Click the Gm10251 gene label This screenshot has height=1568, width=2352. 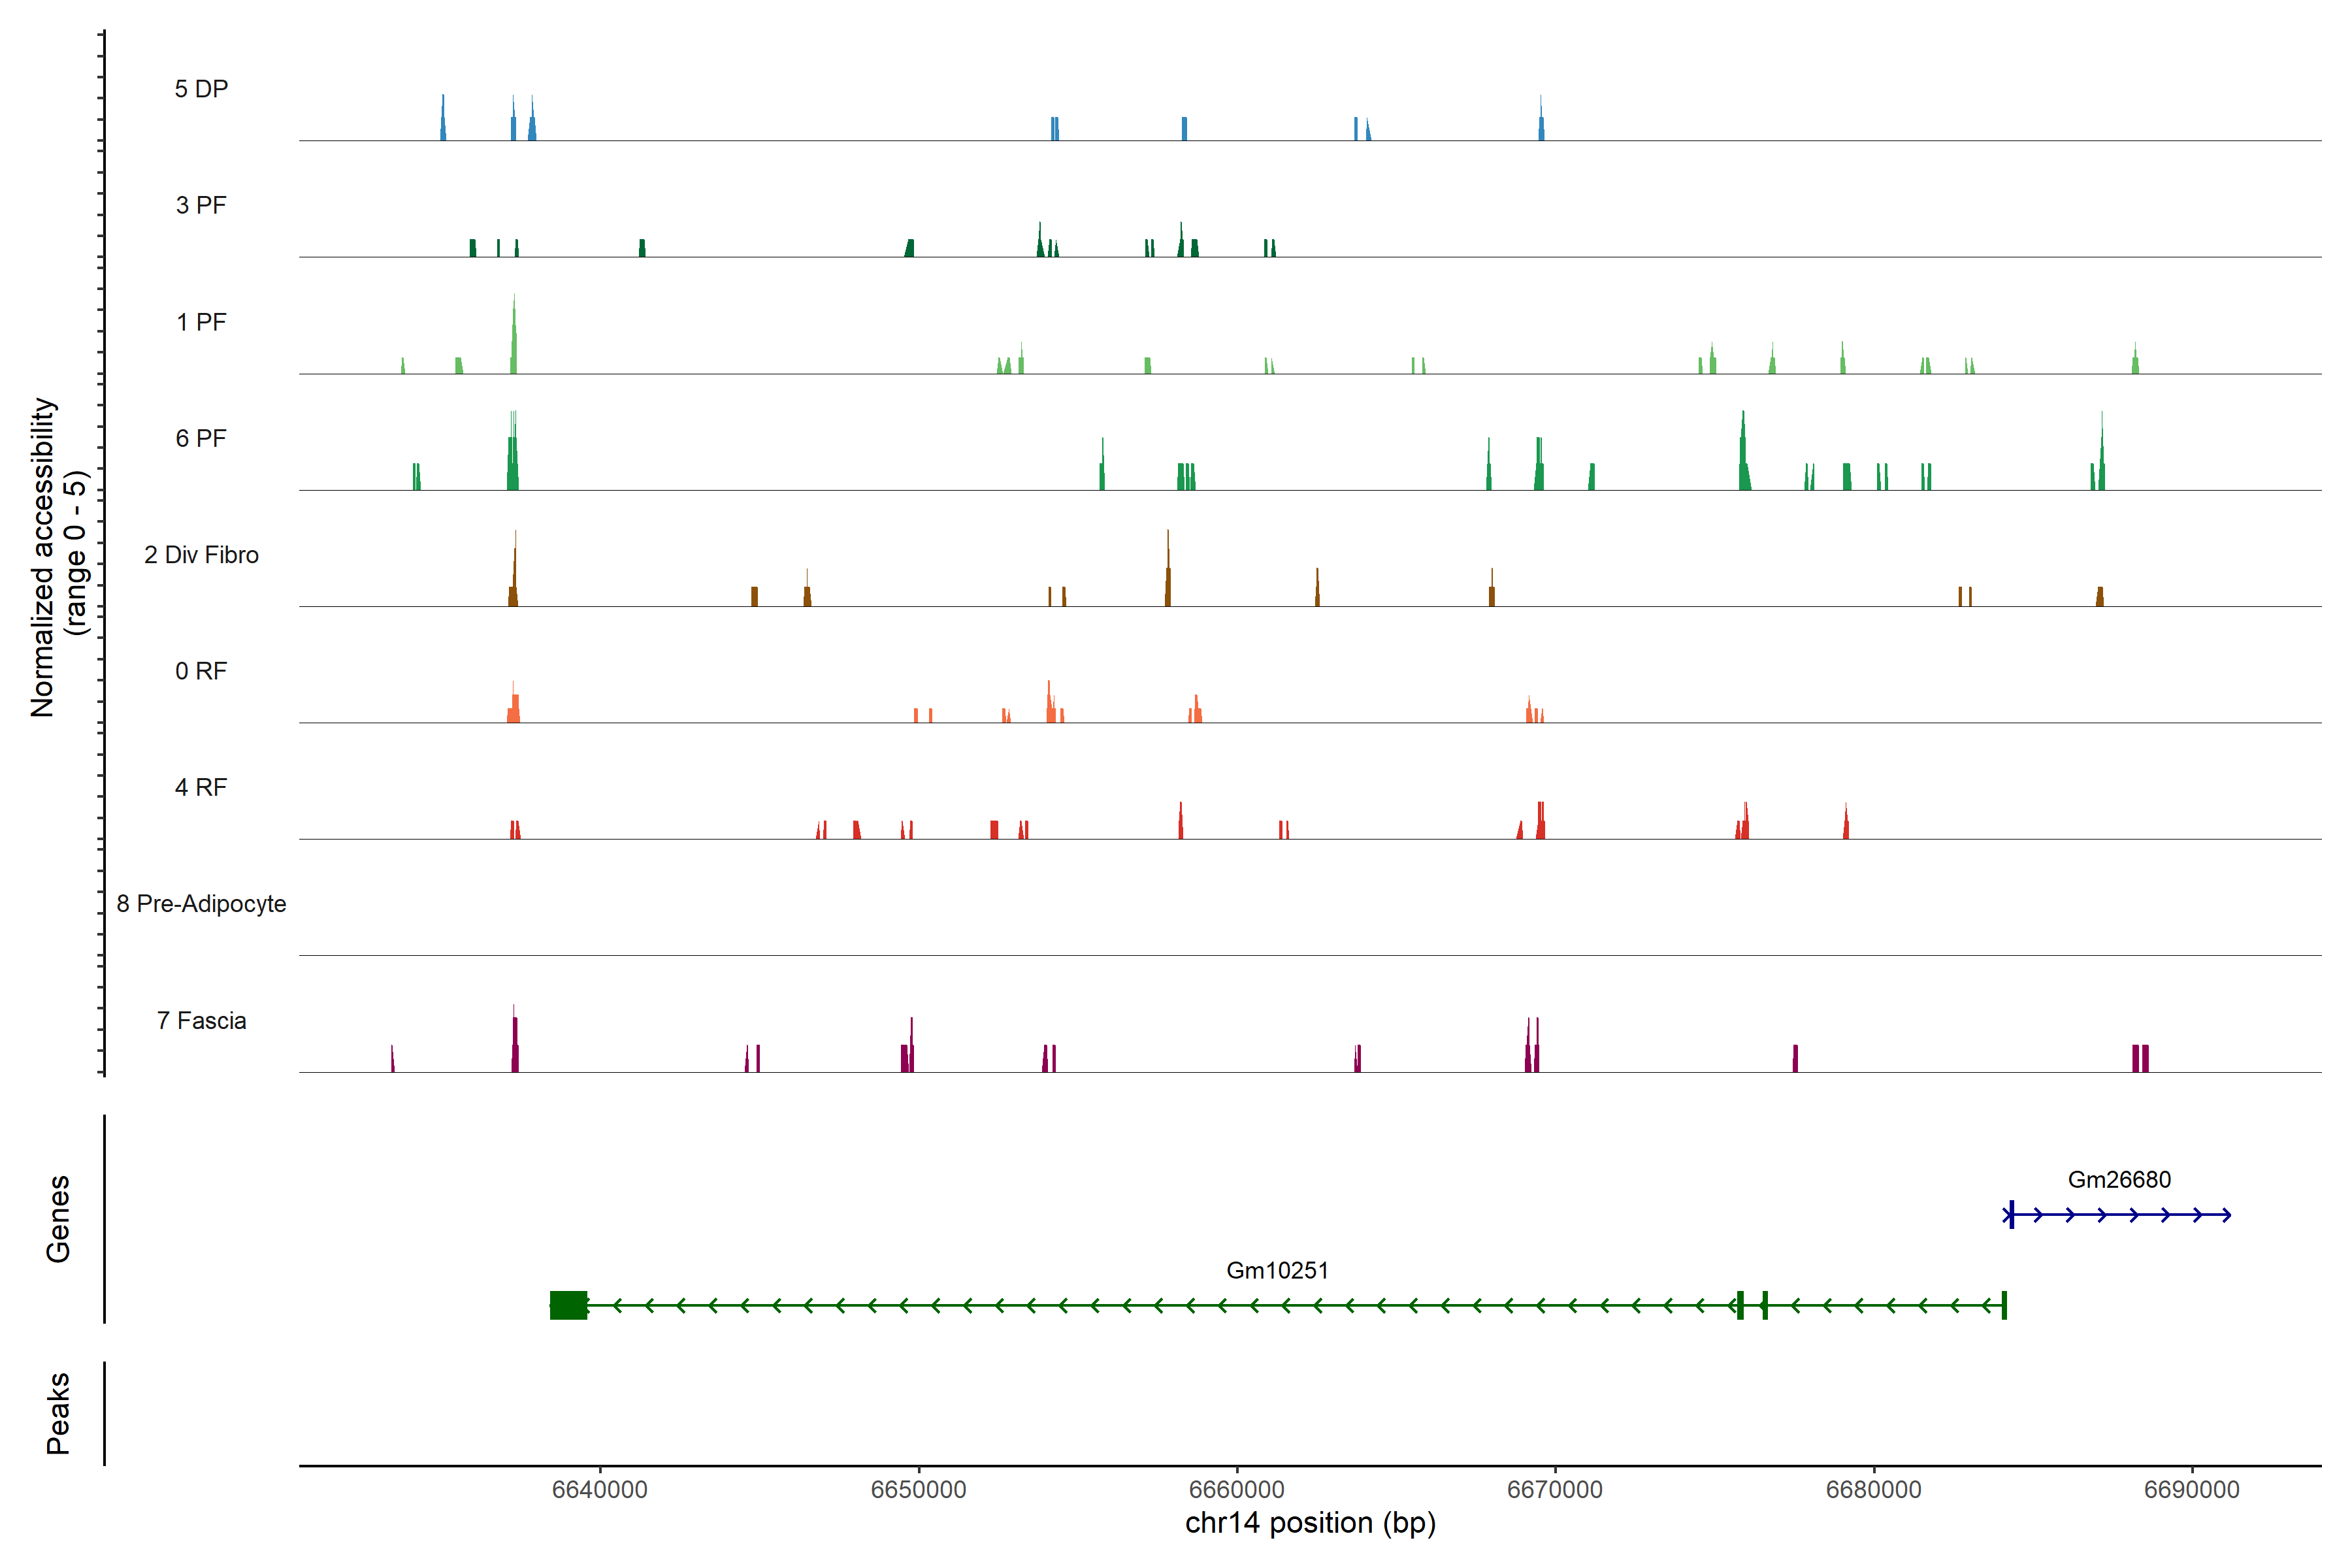tap(1277, 1270)
